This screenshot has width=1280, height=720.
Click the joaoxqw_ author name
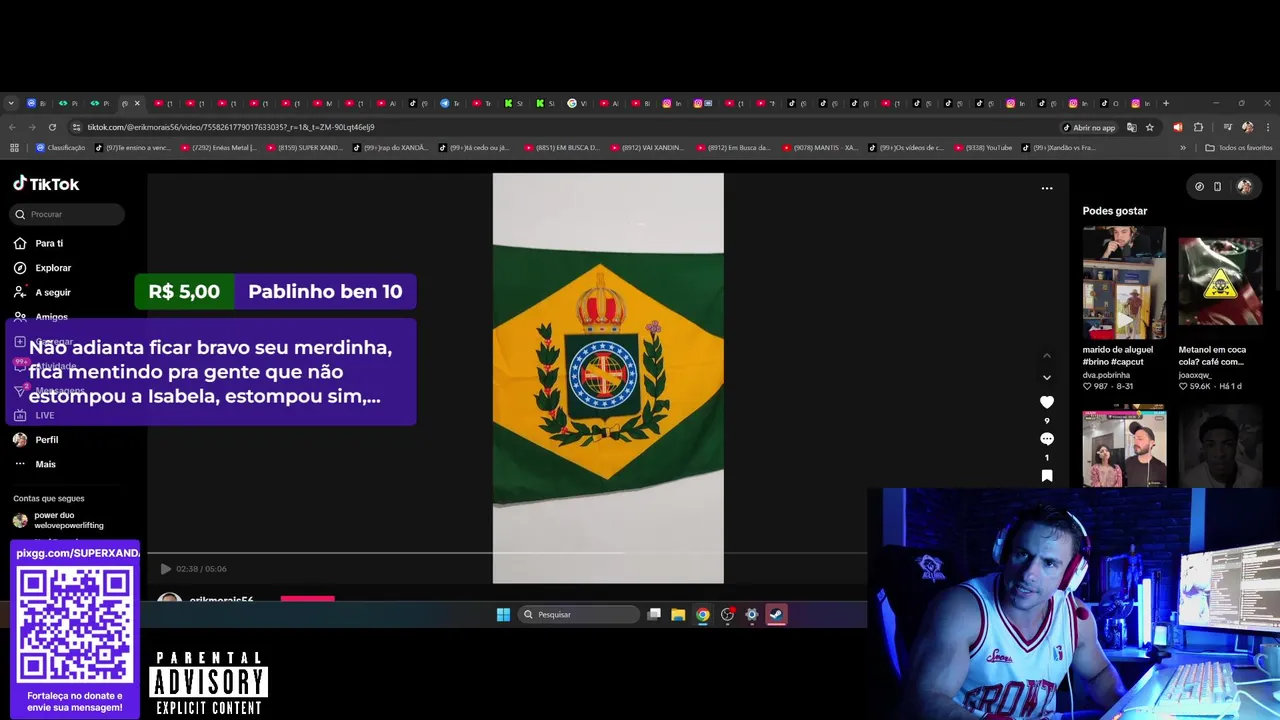pyautogui.click(x=1195, y=375)
